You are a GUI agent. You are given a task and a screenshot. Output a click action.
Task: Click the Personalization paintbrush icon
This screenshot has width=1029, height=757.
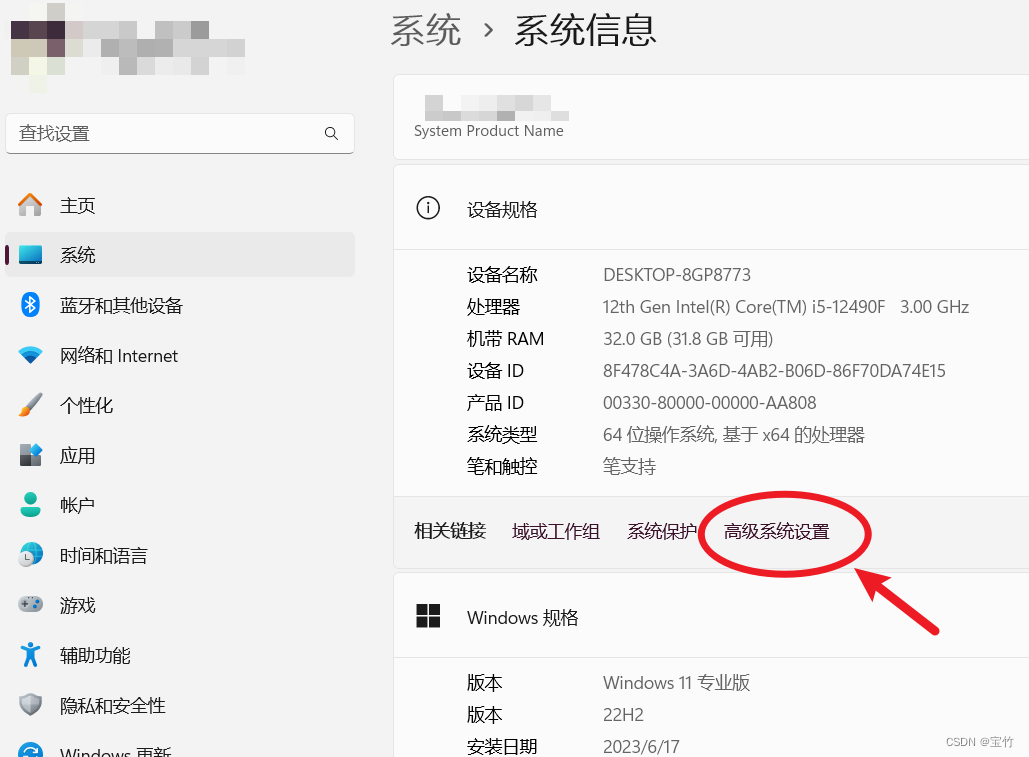(x=30, y=405)
